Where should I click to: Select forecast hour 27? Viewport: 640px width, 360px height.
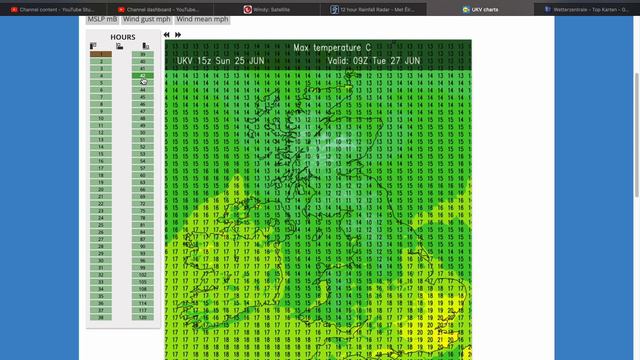[101, 239]
